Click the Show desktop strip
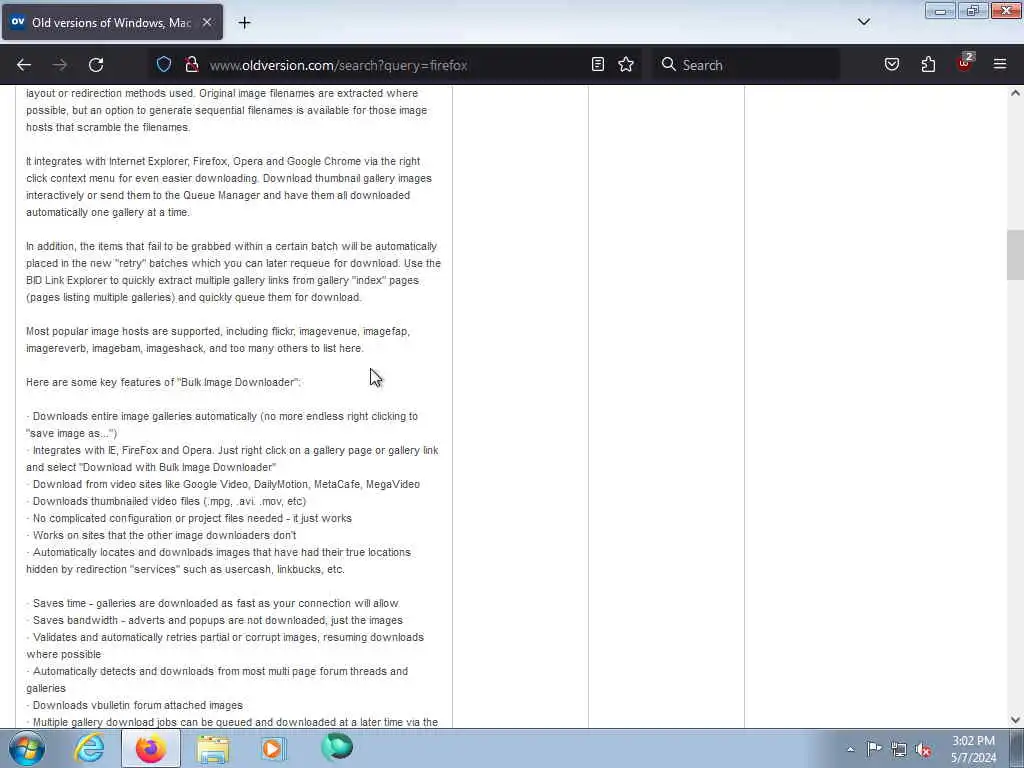Viewport: 1024px width, 768px height. pos(1016,749)
